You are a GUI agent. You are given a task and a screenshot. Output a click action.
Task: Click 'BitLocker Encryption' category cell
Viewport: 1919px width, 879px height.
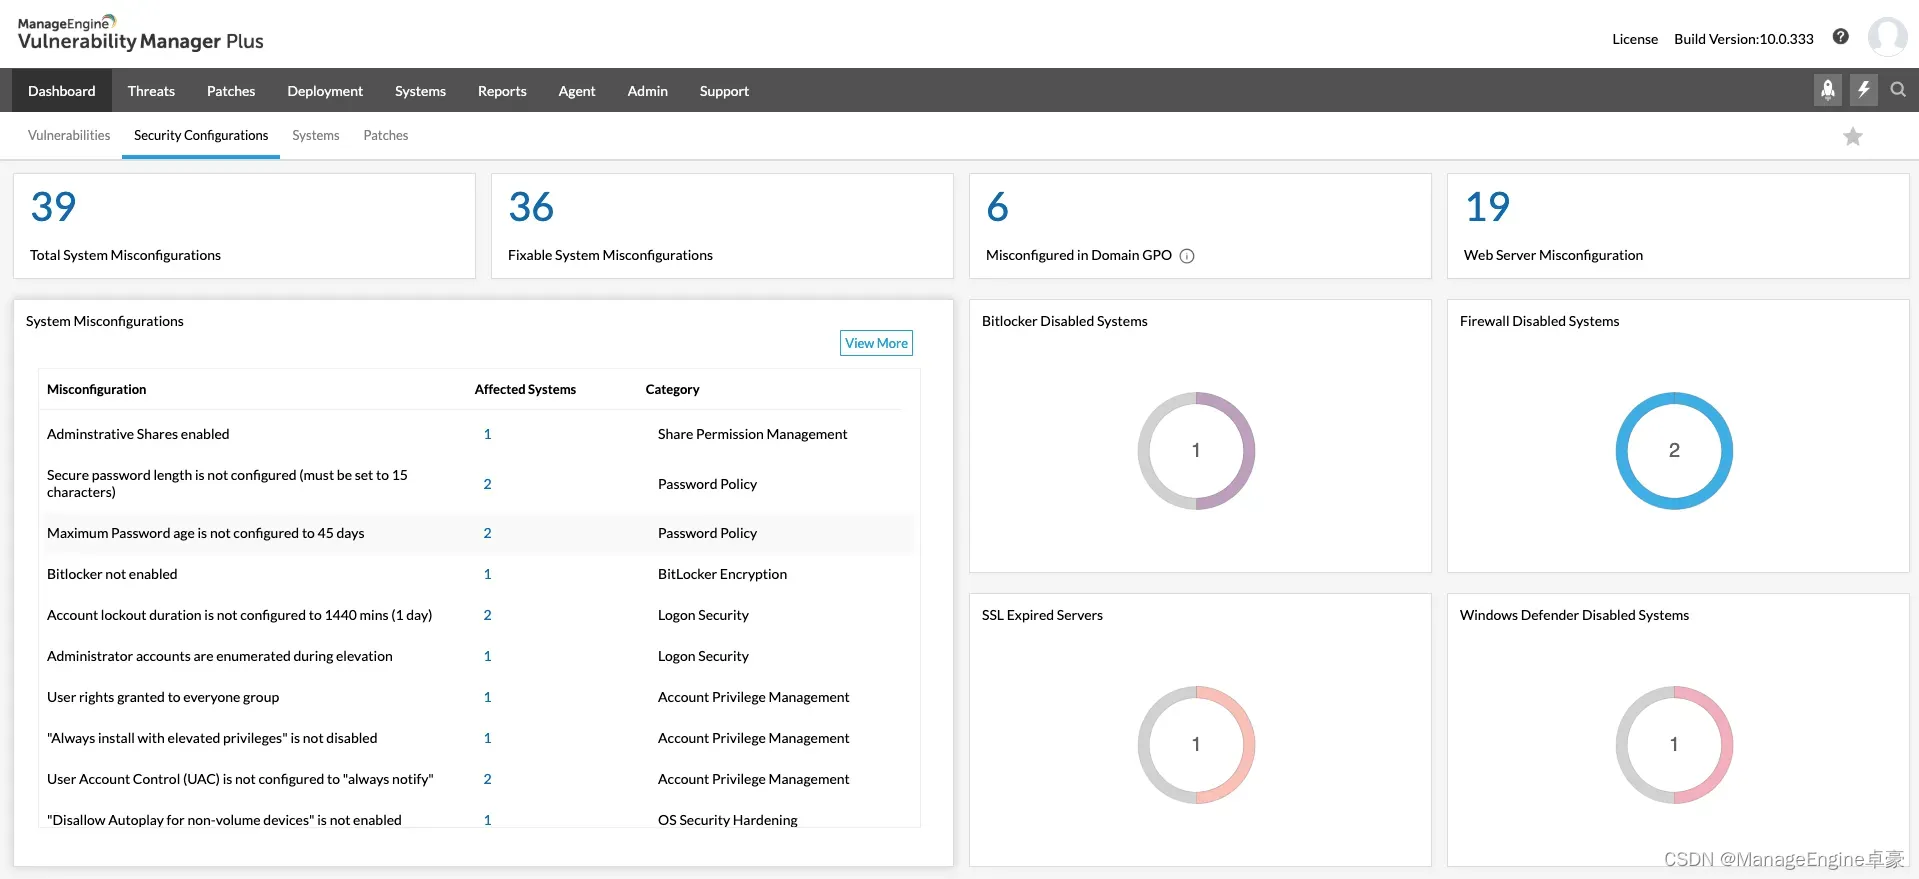[722, 574]
